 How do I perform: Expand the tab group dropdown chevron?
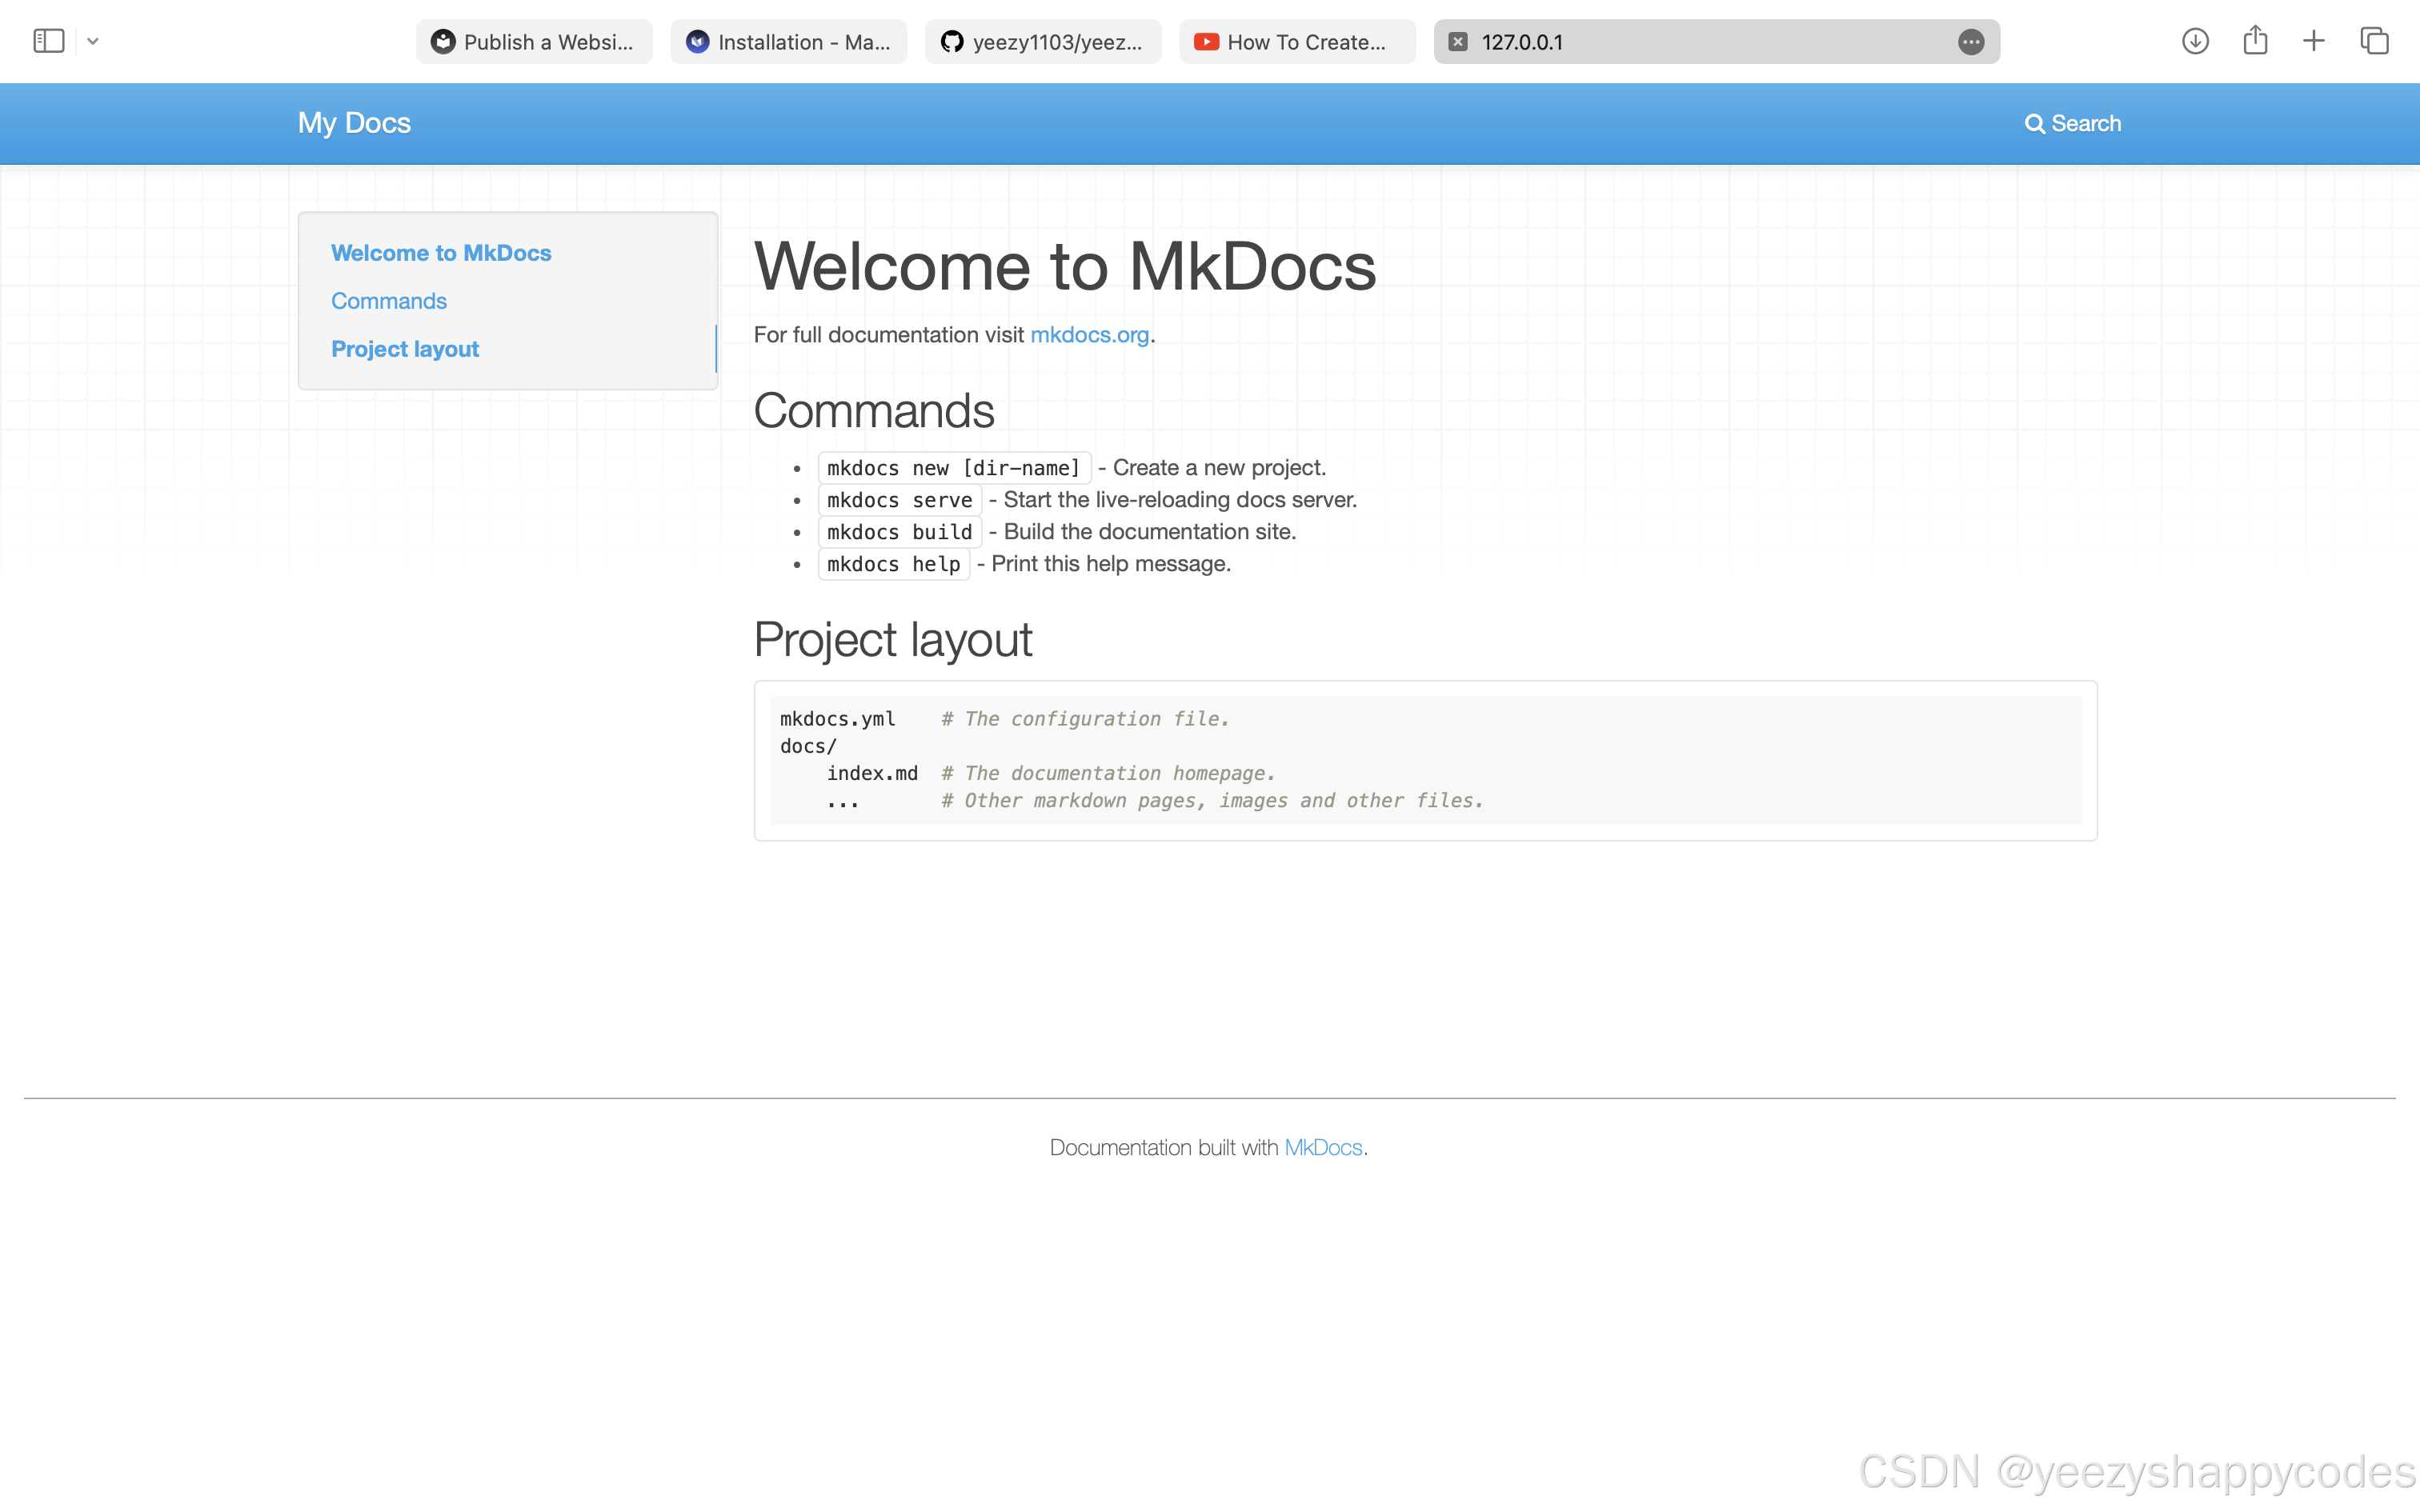(93, 41)
